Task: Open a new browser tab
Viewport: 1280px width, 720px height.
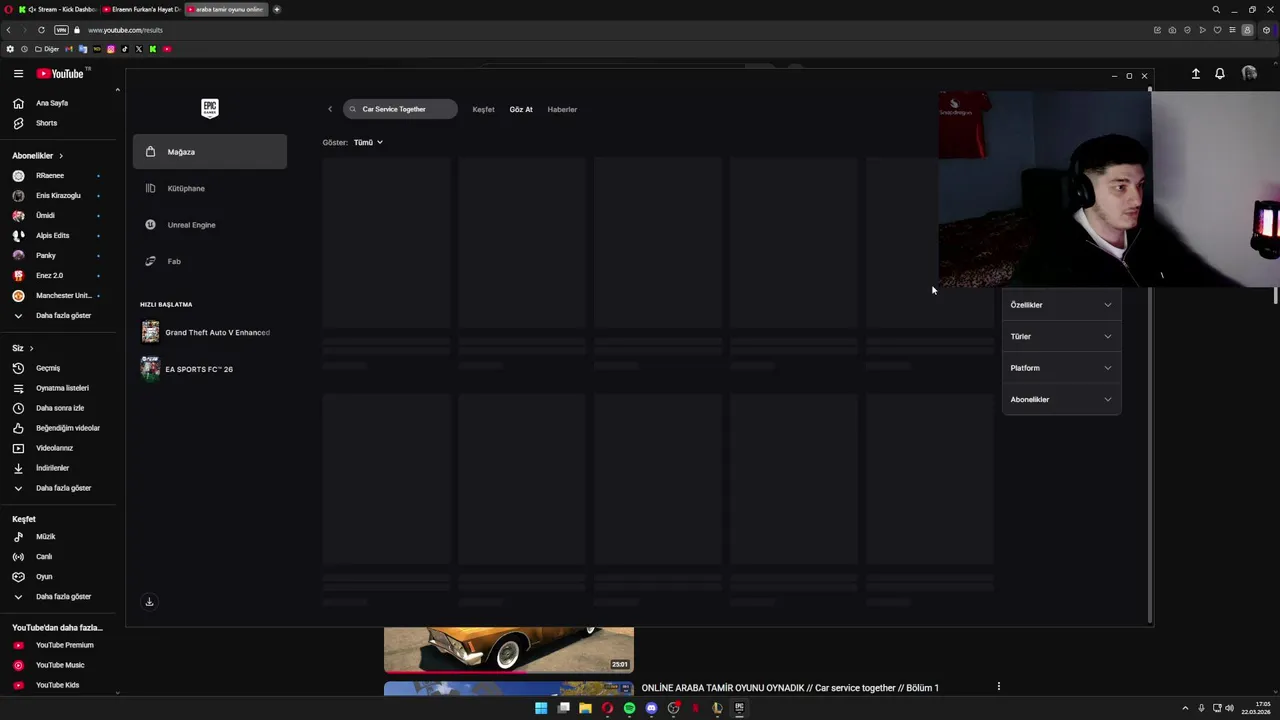Action: pos(277,9)
